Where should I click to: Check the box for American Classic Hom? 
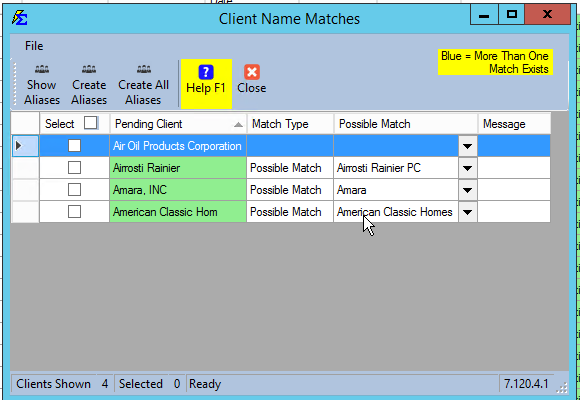click(74, 212)
